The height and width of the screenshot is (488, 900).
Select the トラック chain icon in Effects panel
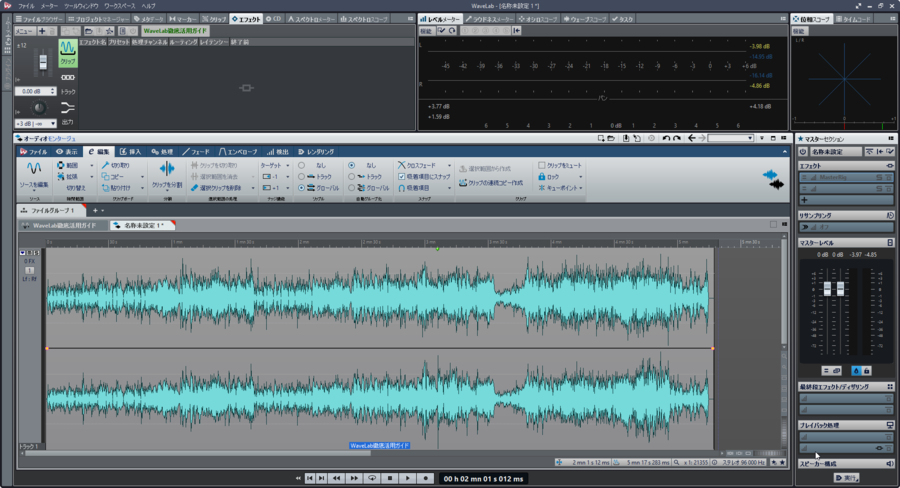coord(67,80)
